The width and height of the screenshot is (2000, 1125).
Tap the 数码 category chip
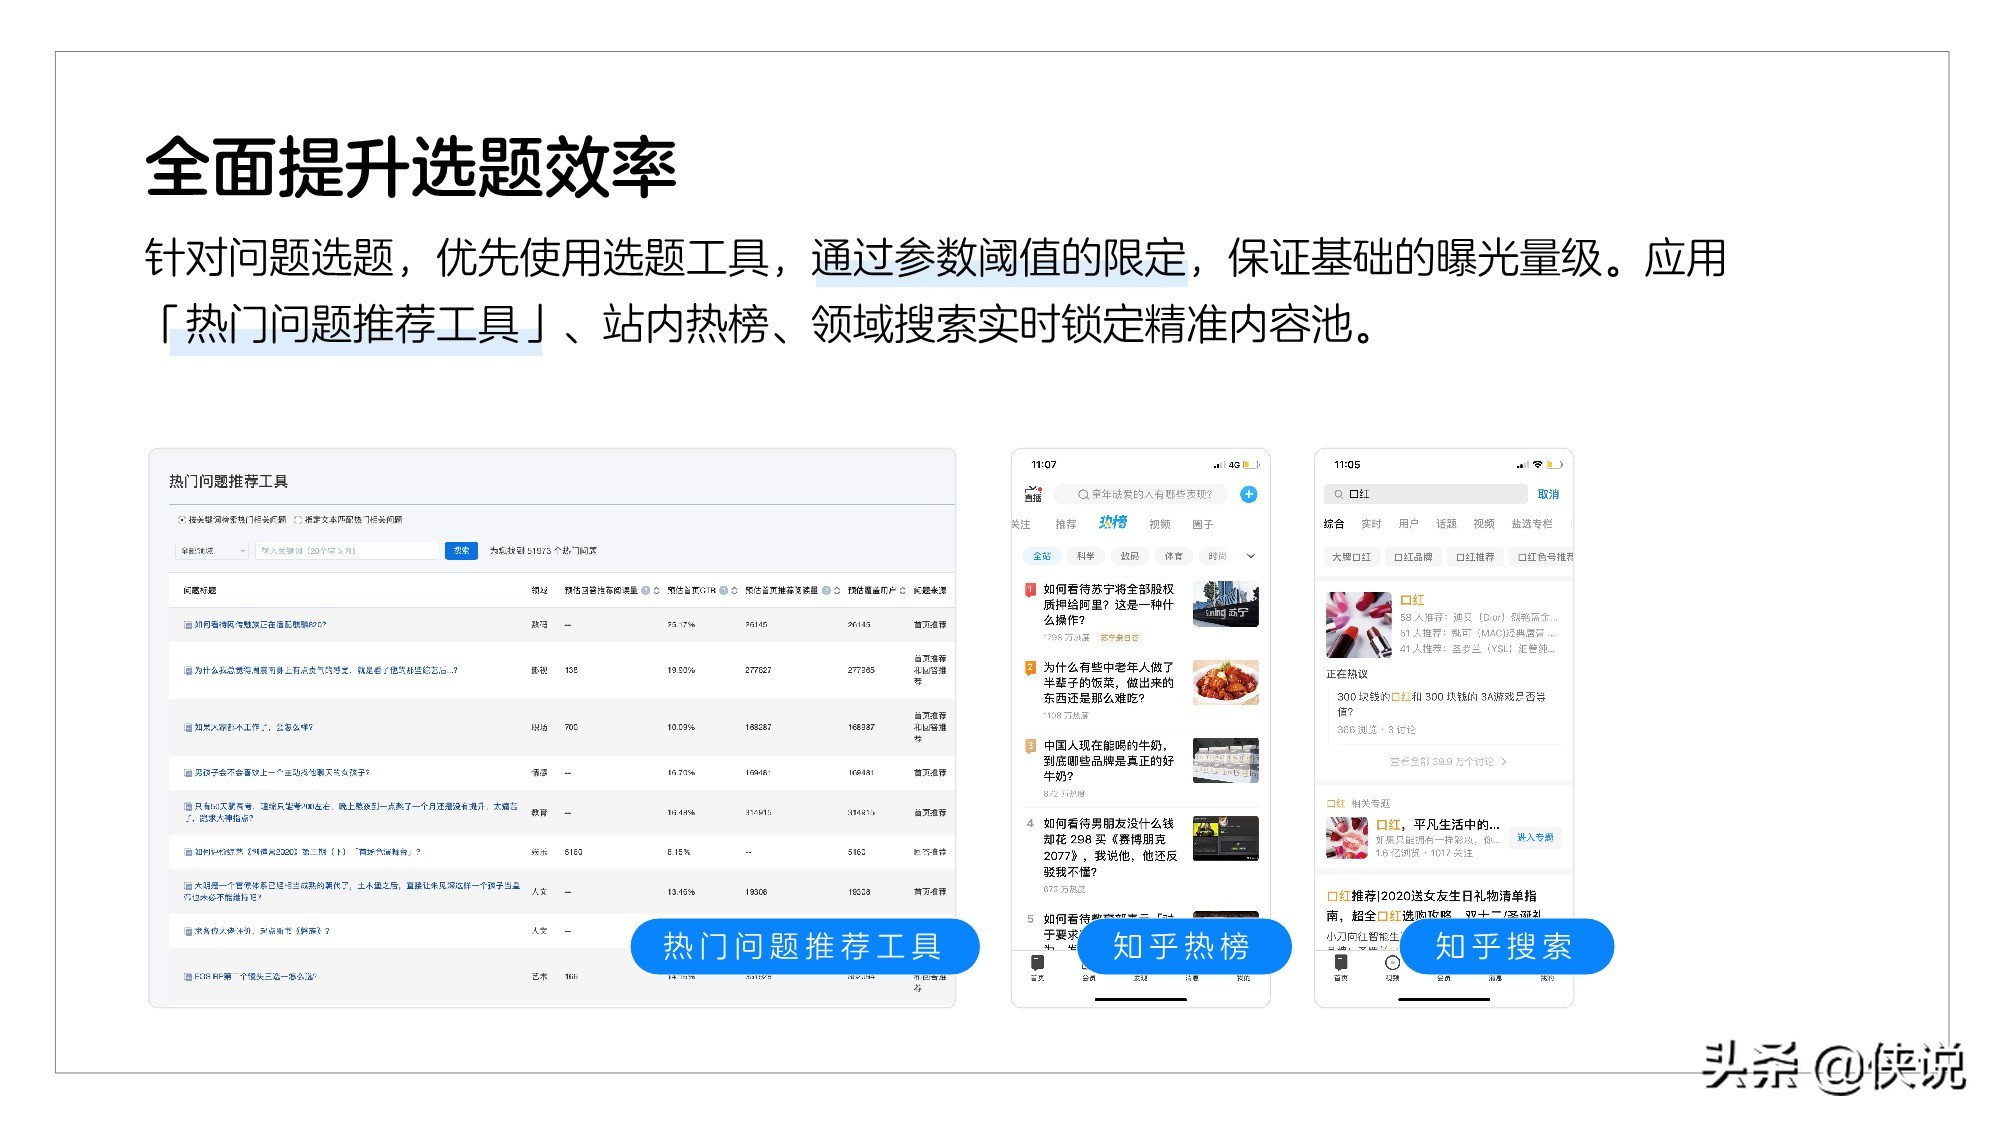click(1129, 556)
